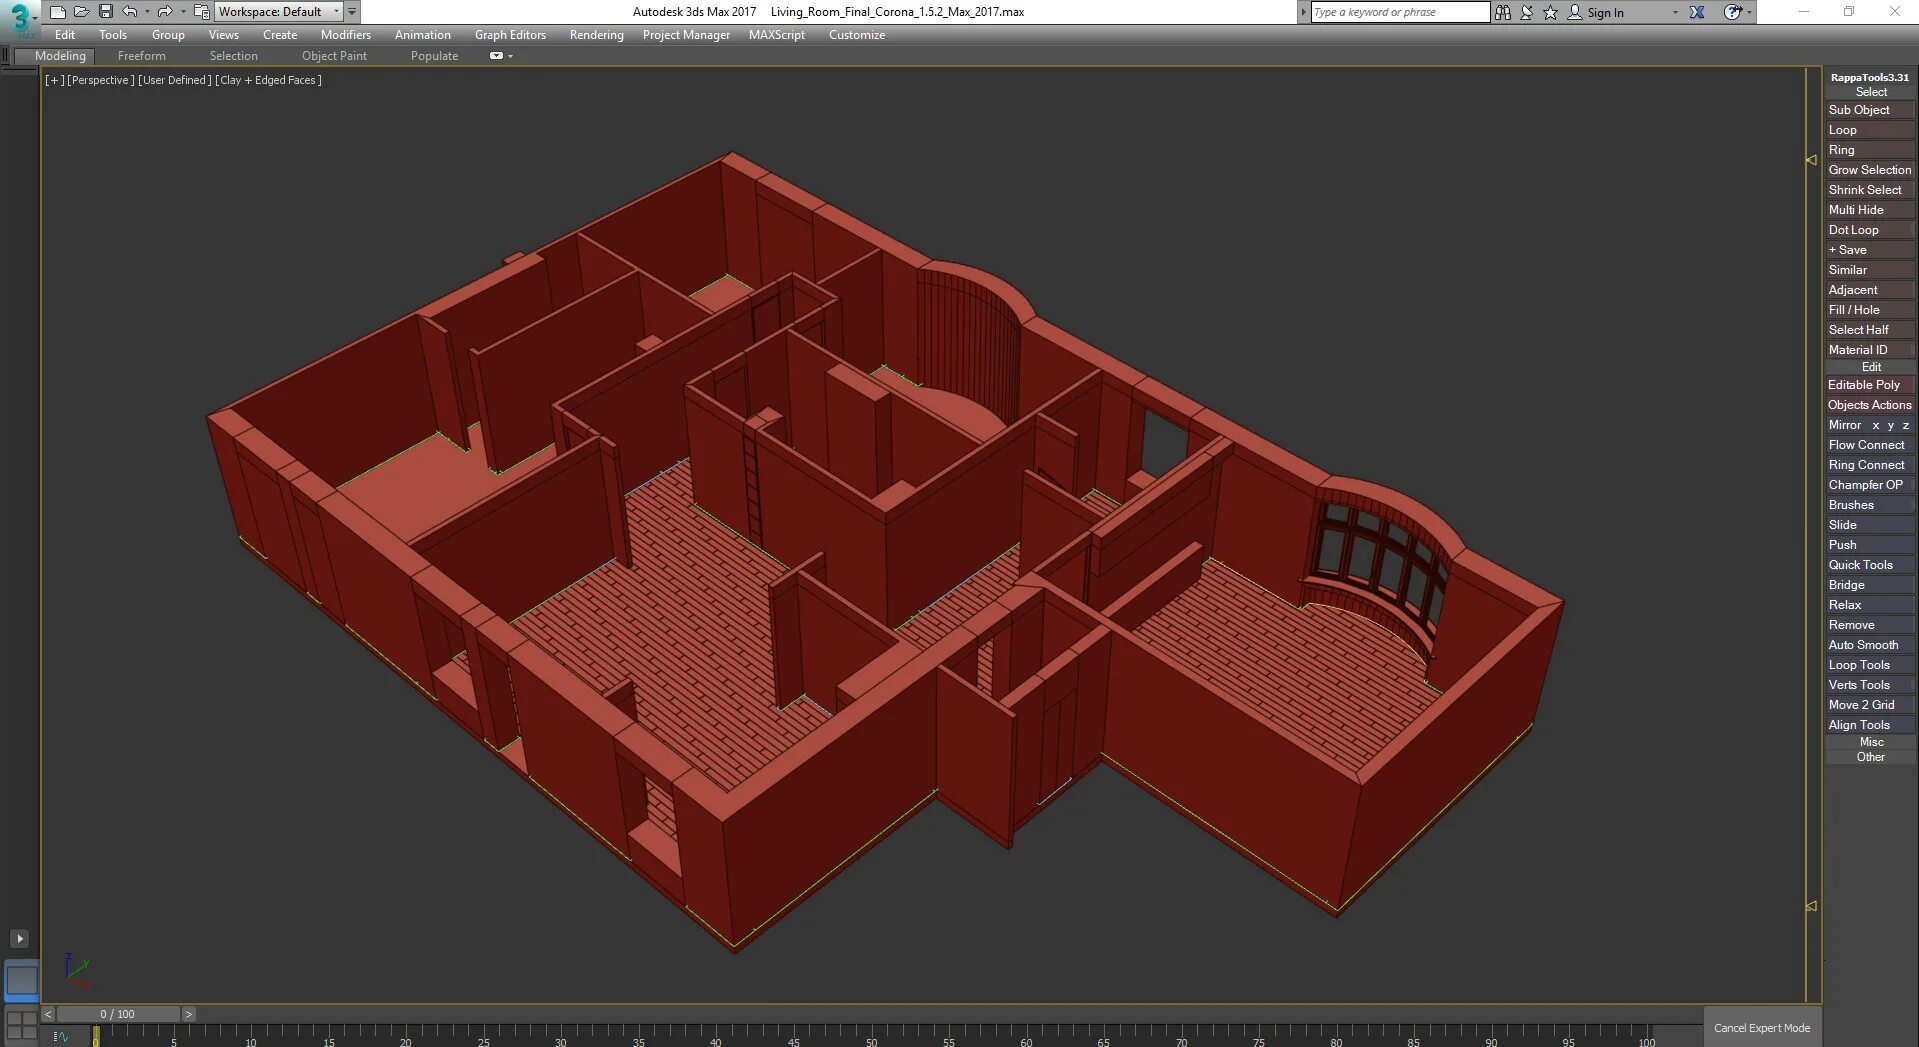Save the scene with the floppy icon
This screenshot has height=1047, width=1919.
(x=105, y=12)
